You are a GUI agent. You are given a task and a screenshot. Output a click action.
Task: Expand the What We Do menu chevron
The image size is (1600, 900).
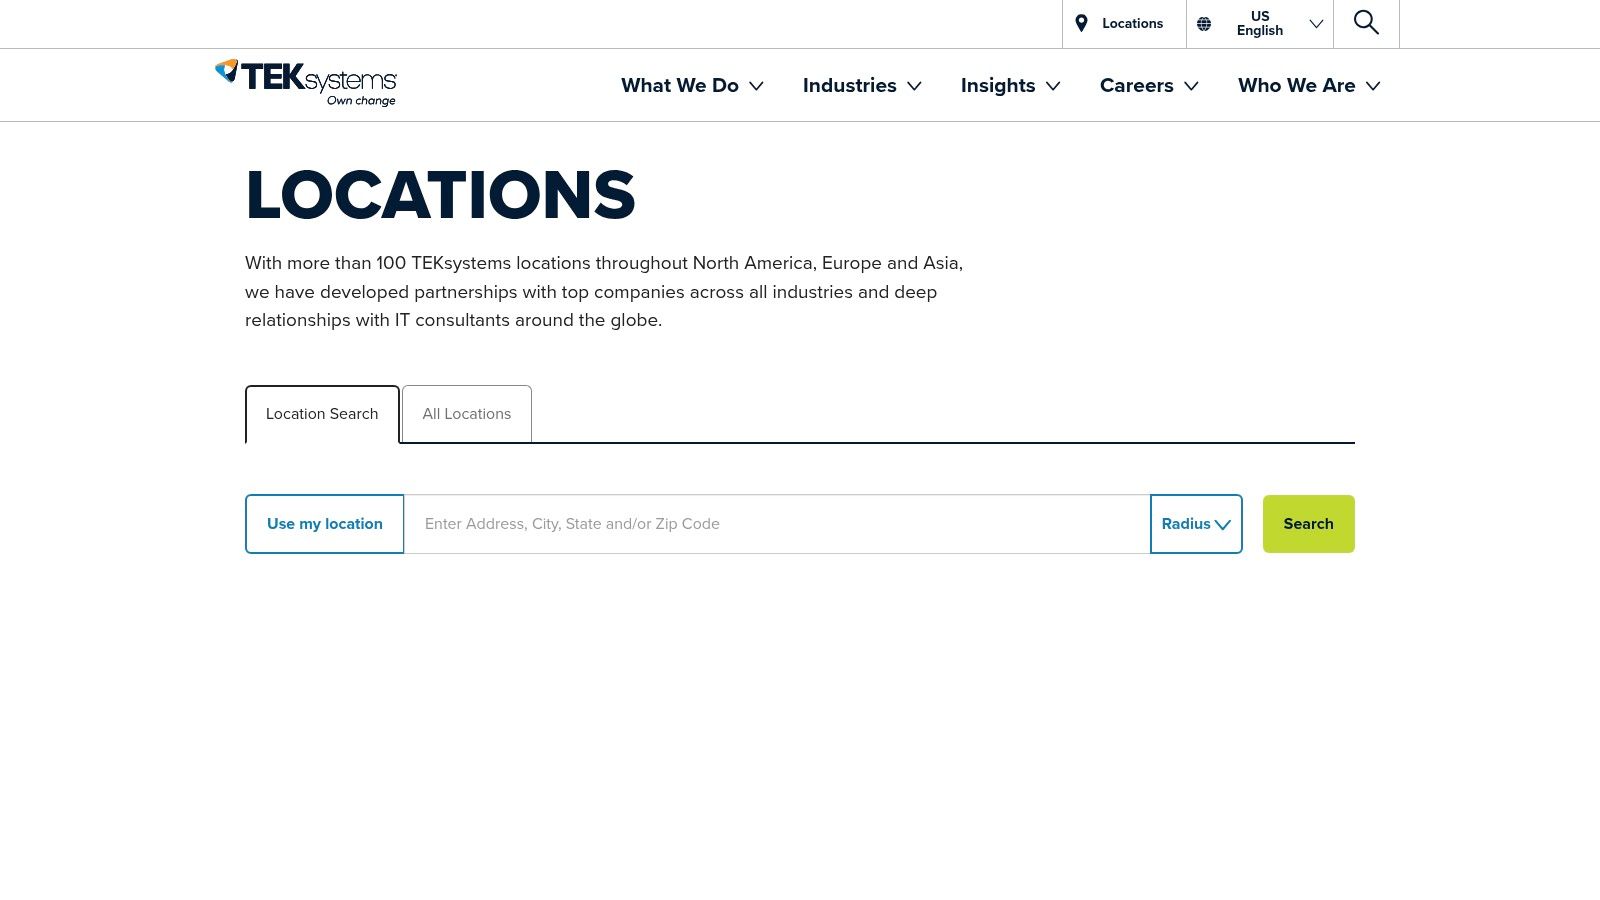[757, 86]
